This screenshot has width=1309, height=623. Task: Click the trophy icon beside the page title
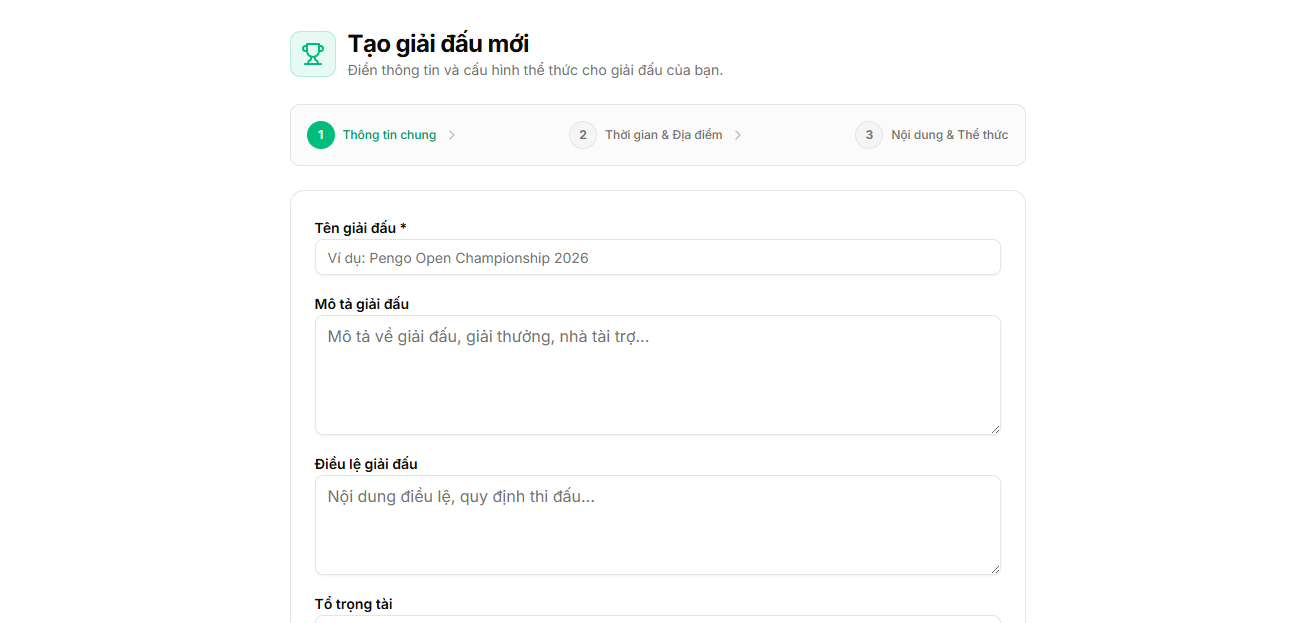pos(313,54)
